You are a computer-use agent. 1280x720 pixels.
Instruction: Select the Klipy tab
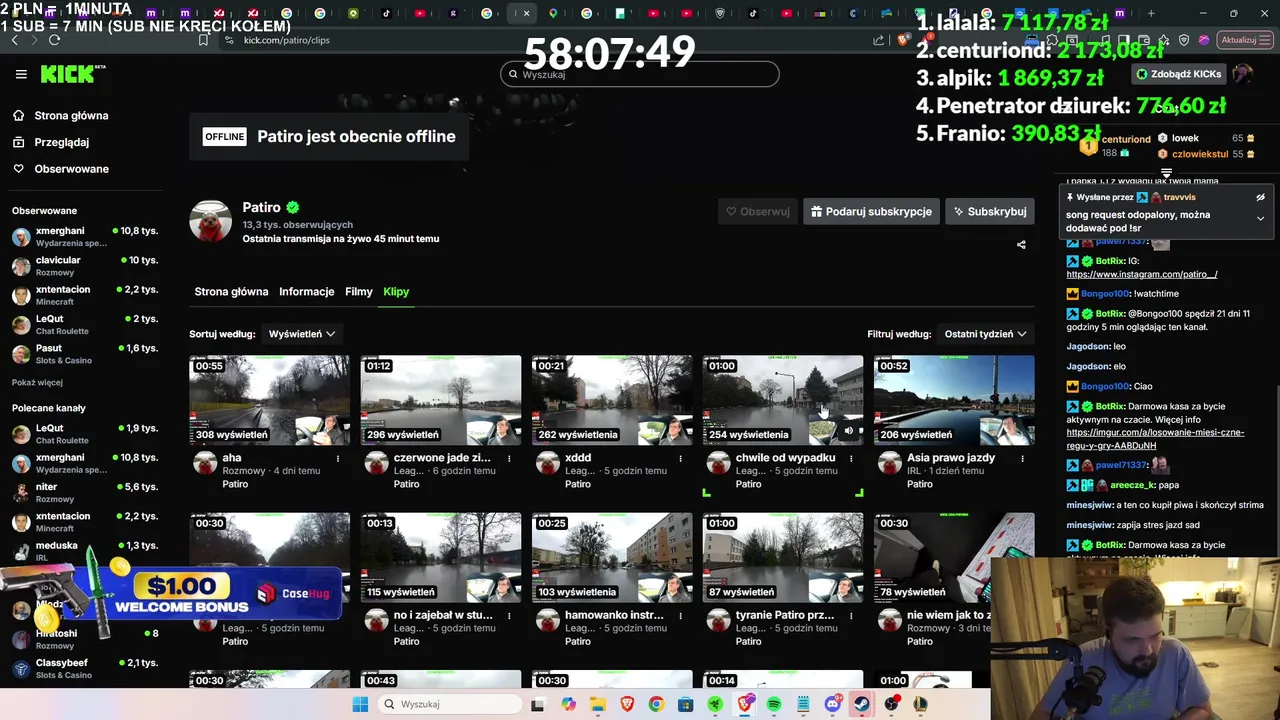396,292
